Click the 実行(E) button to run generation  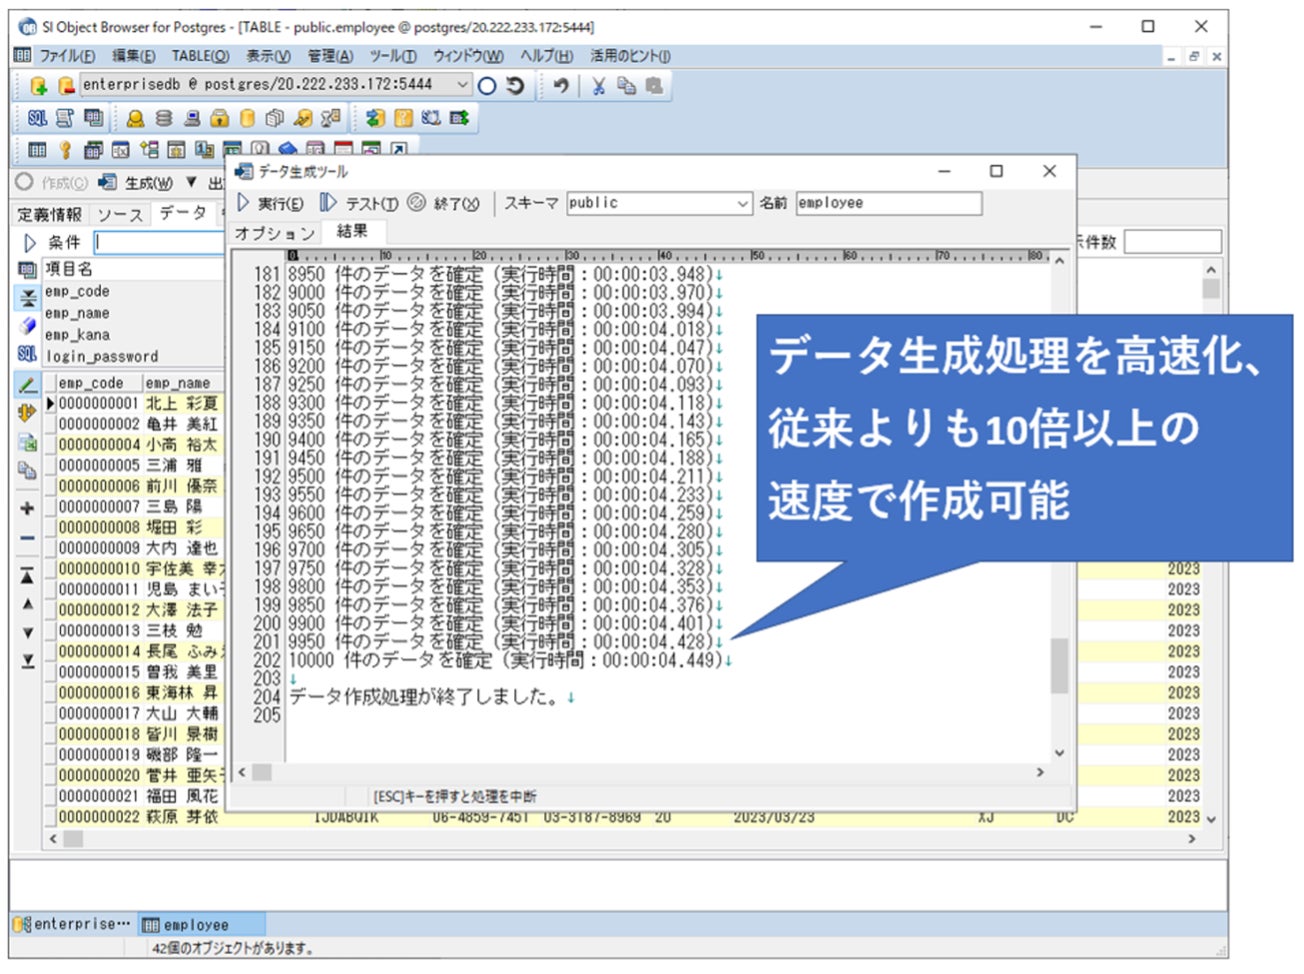278,202
